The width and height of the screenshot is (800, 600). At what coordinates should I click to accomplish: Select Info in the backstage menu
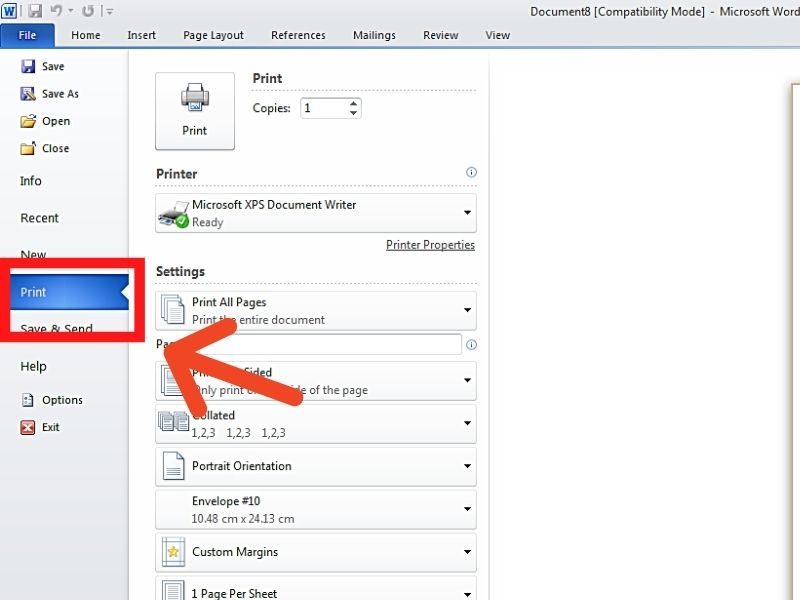coord(31,181)
